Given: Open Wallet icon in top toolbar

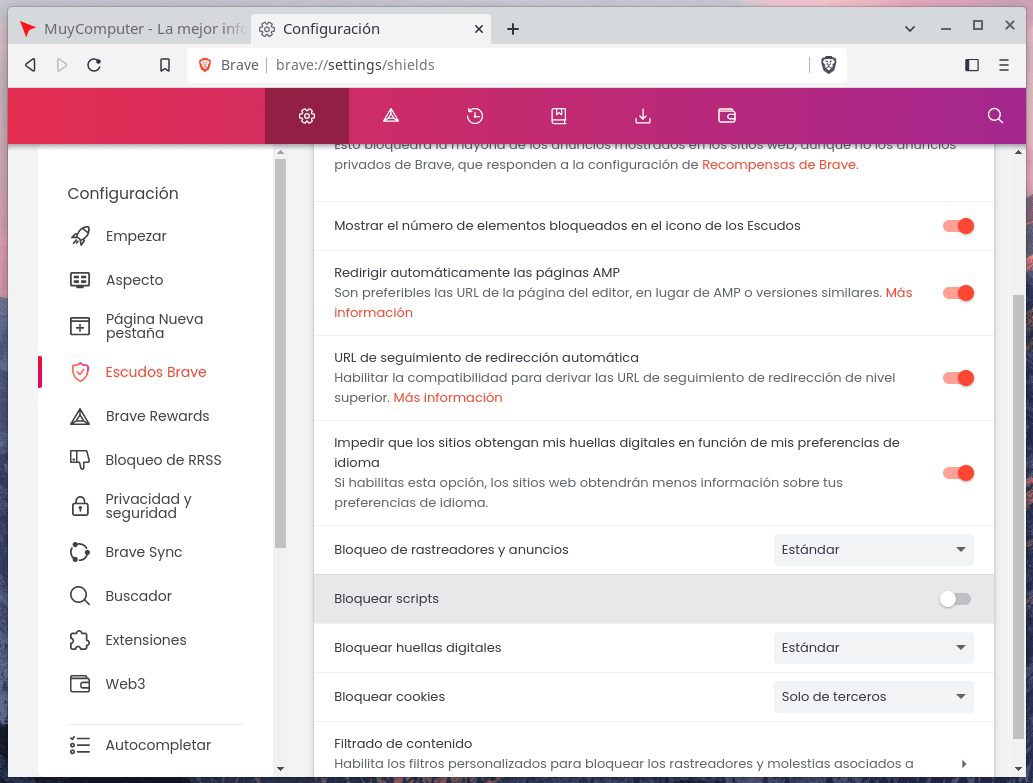Looking at the screenshot, I should [x=727, y=116].
